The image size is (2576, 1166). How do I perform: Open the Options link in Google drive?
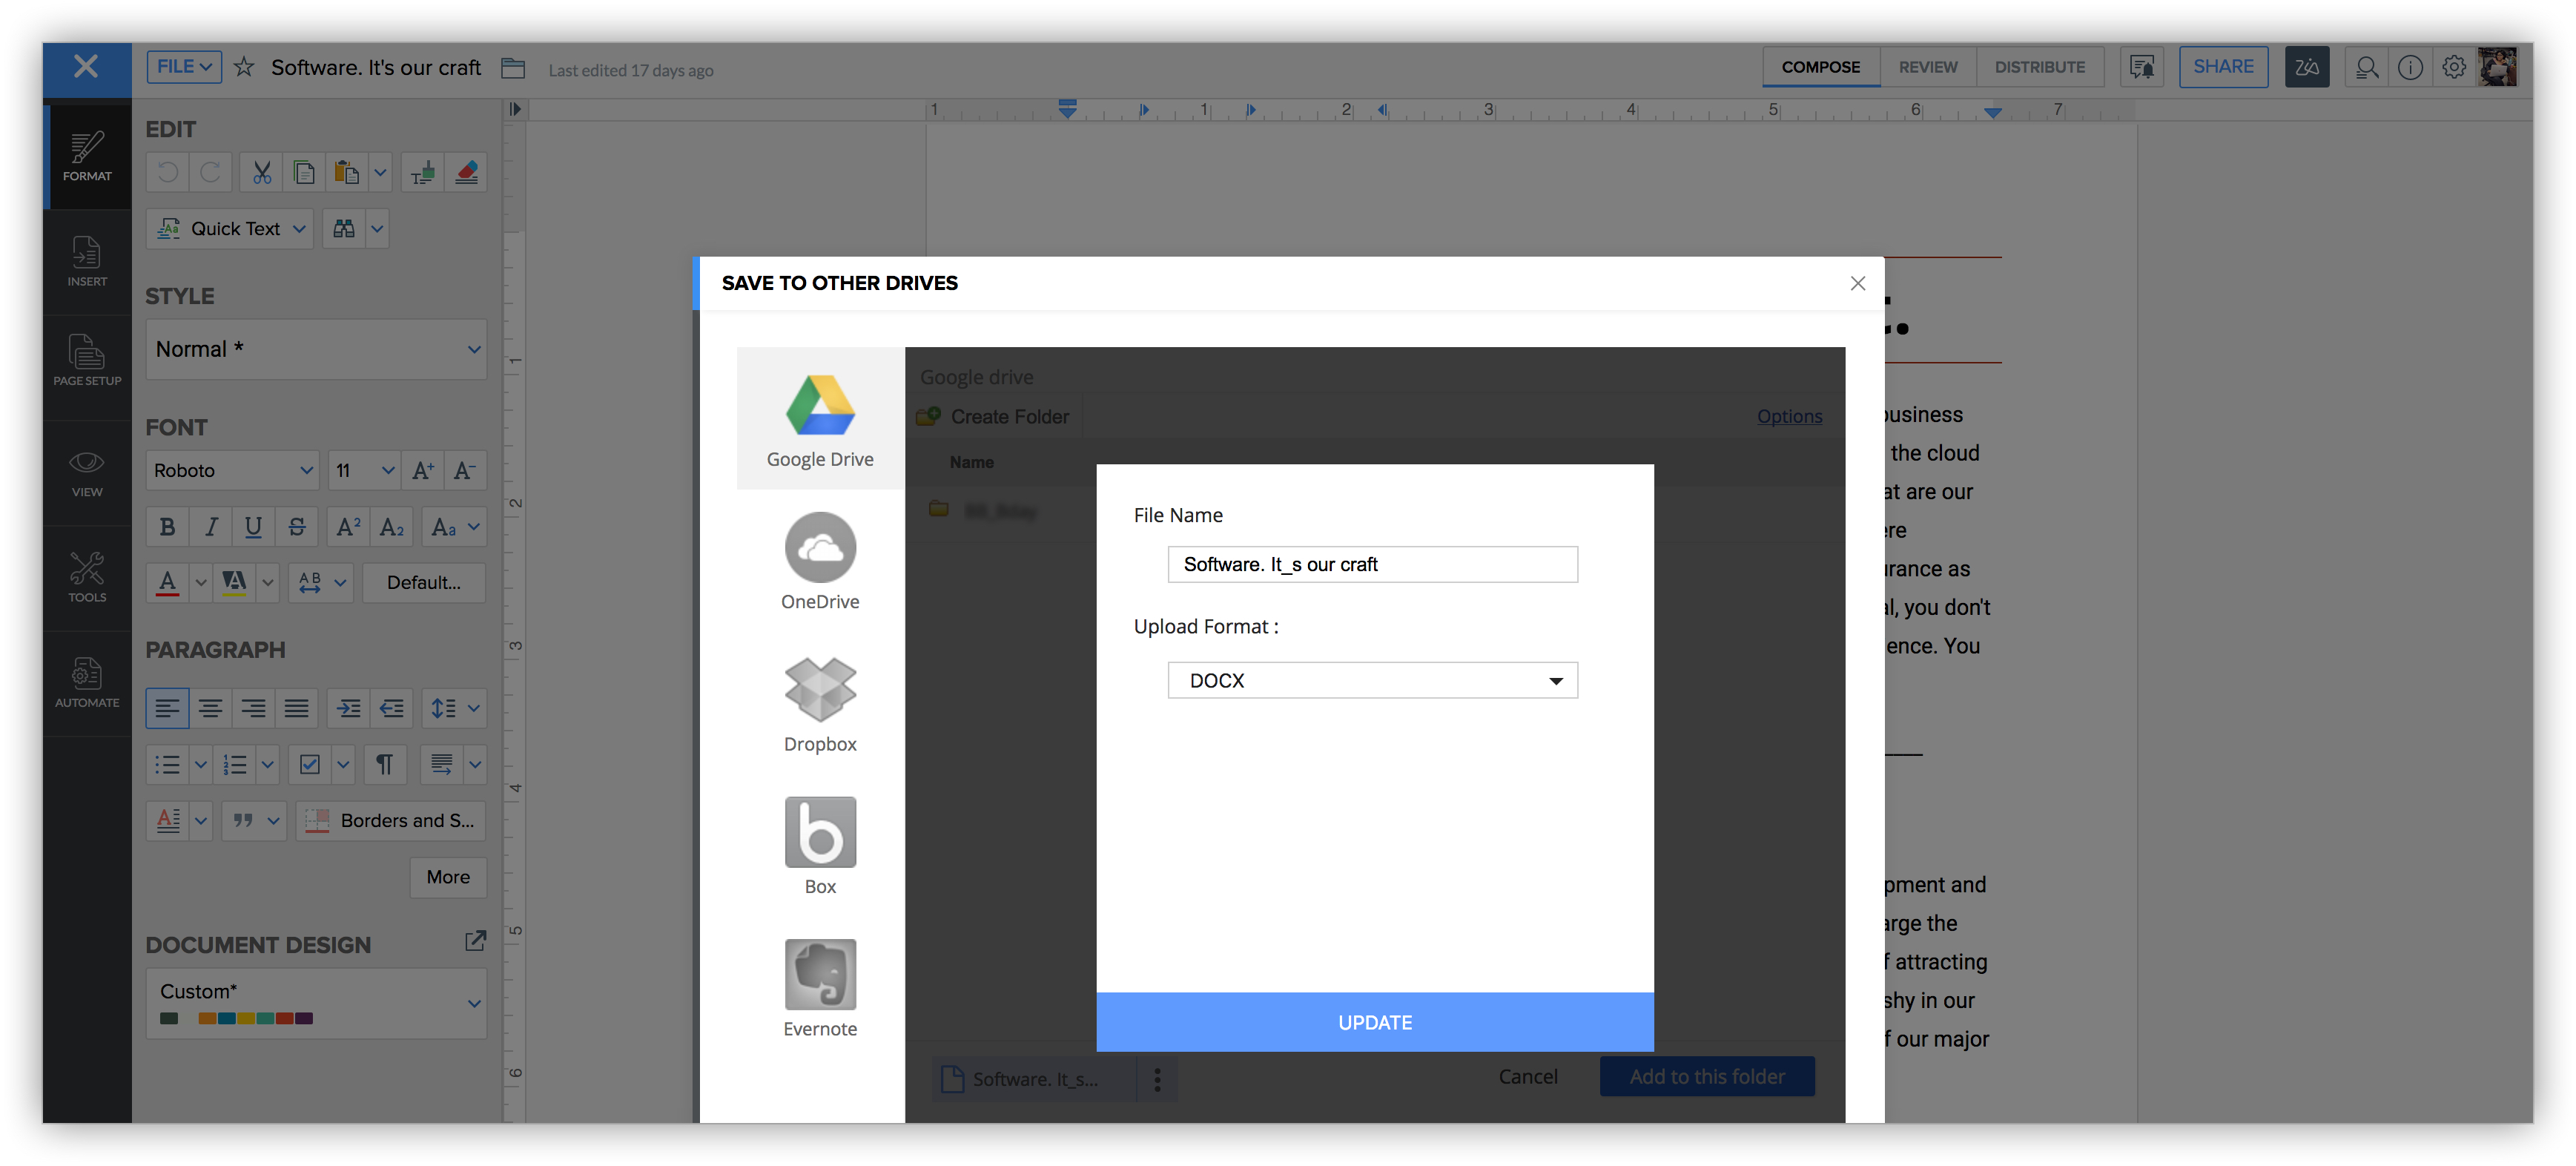coord(1789,416)
